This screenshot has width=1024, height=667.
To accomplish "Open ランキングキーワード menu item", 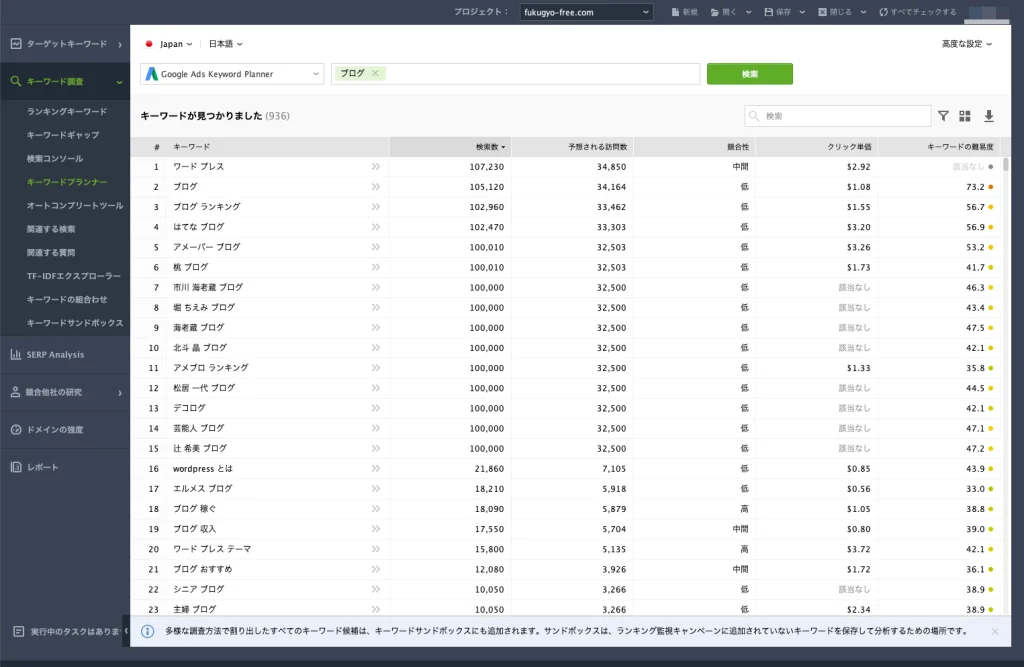I will pos(67,112).
